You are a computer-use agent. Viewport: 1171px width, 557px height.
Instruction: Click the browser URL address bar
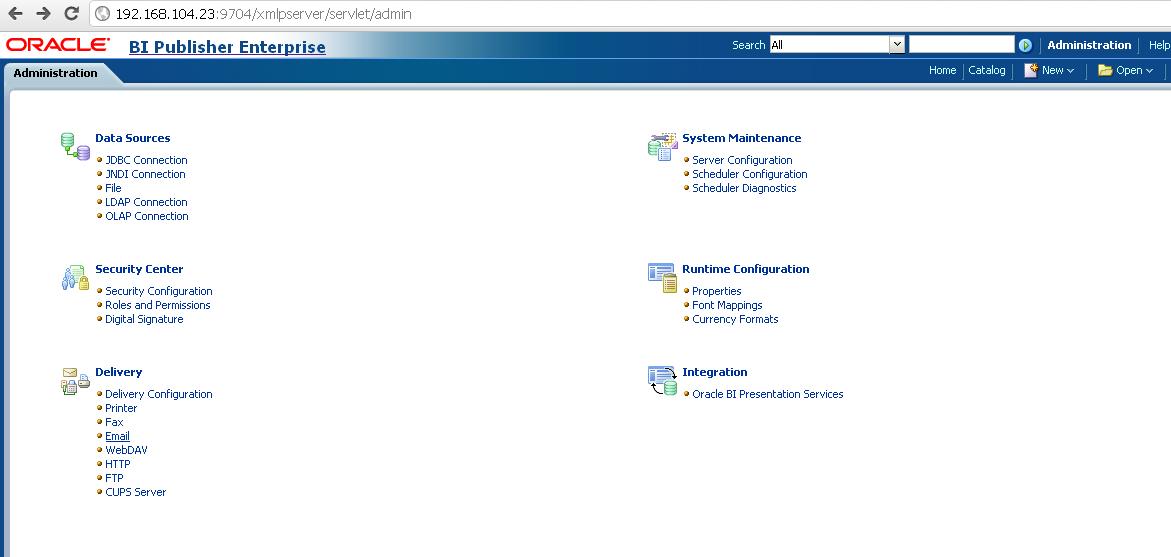click(x=631, y=13)
